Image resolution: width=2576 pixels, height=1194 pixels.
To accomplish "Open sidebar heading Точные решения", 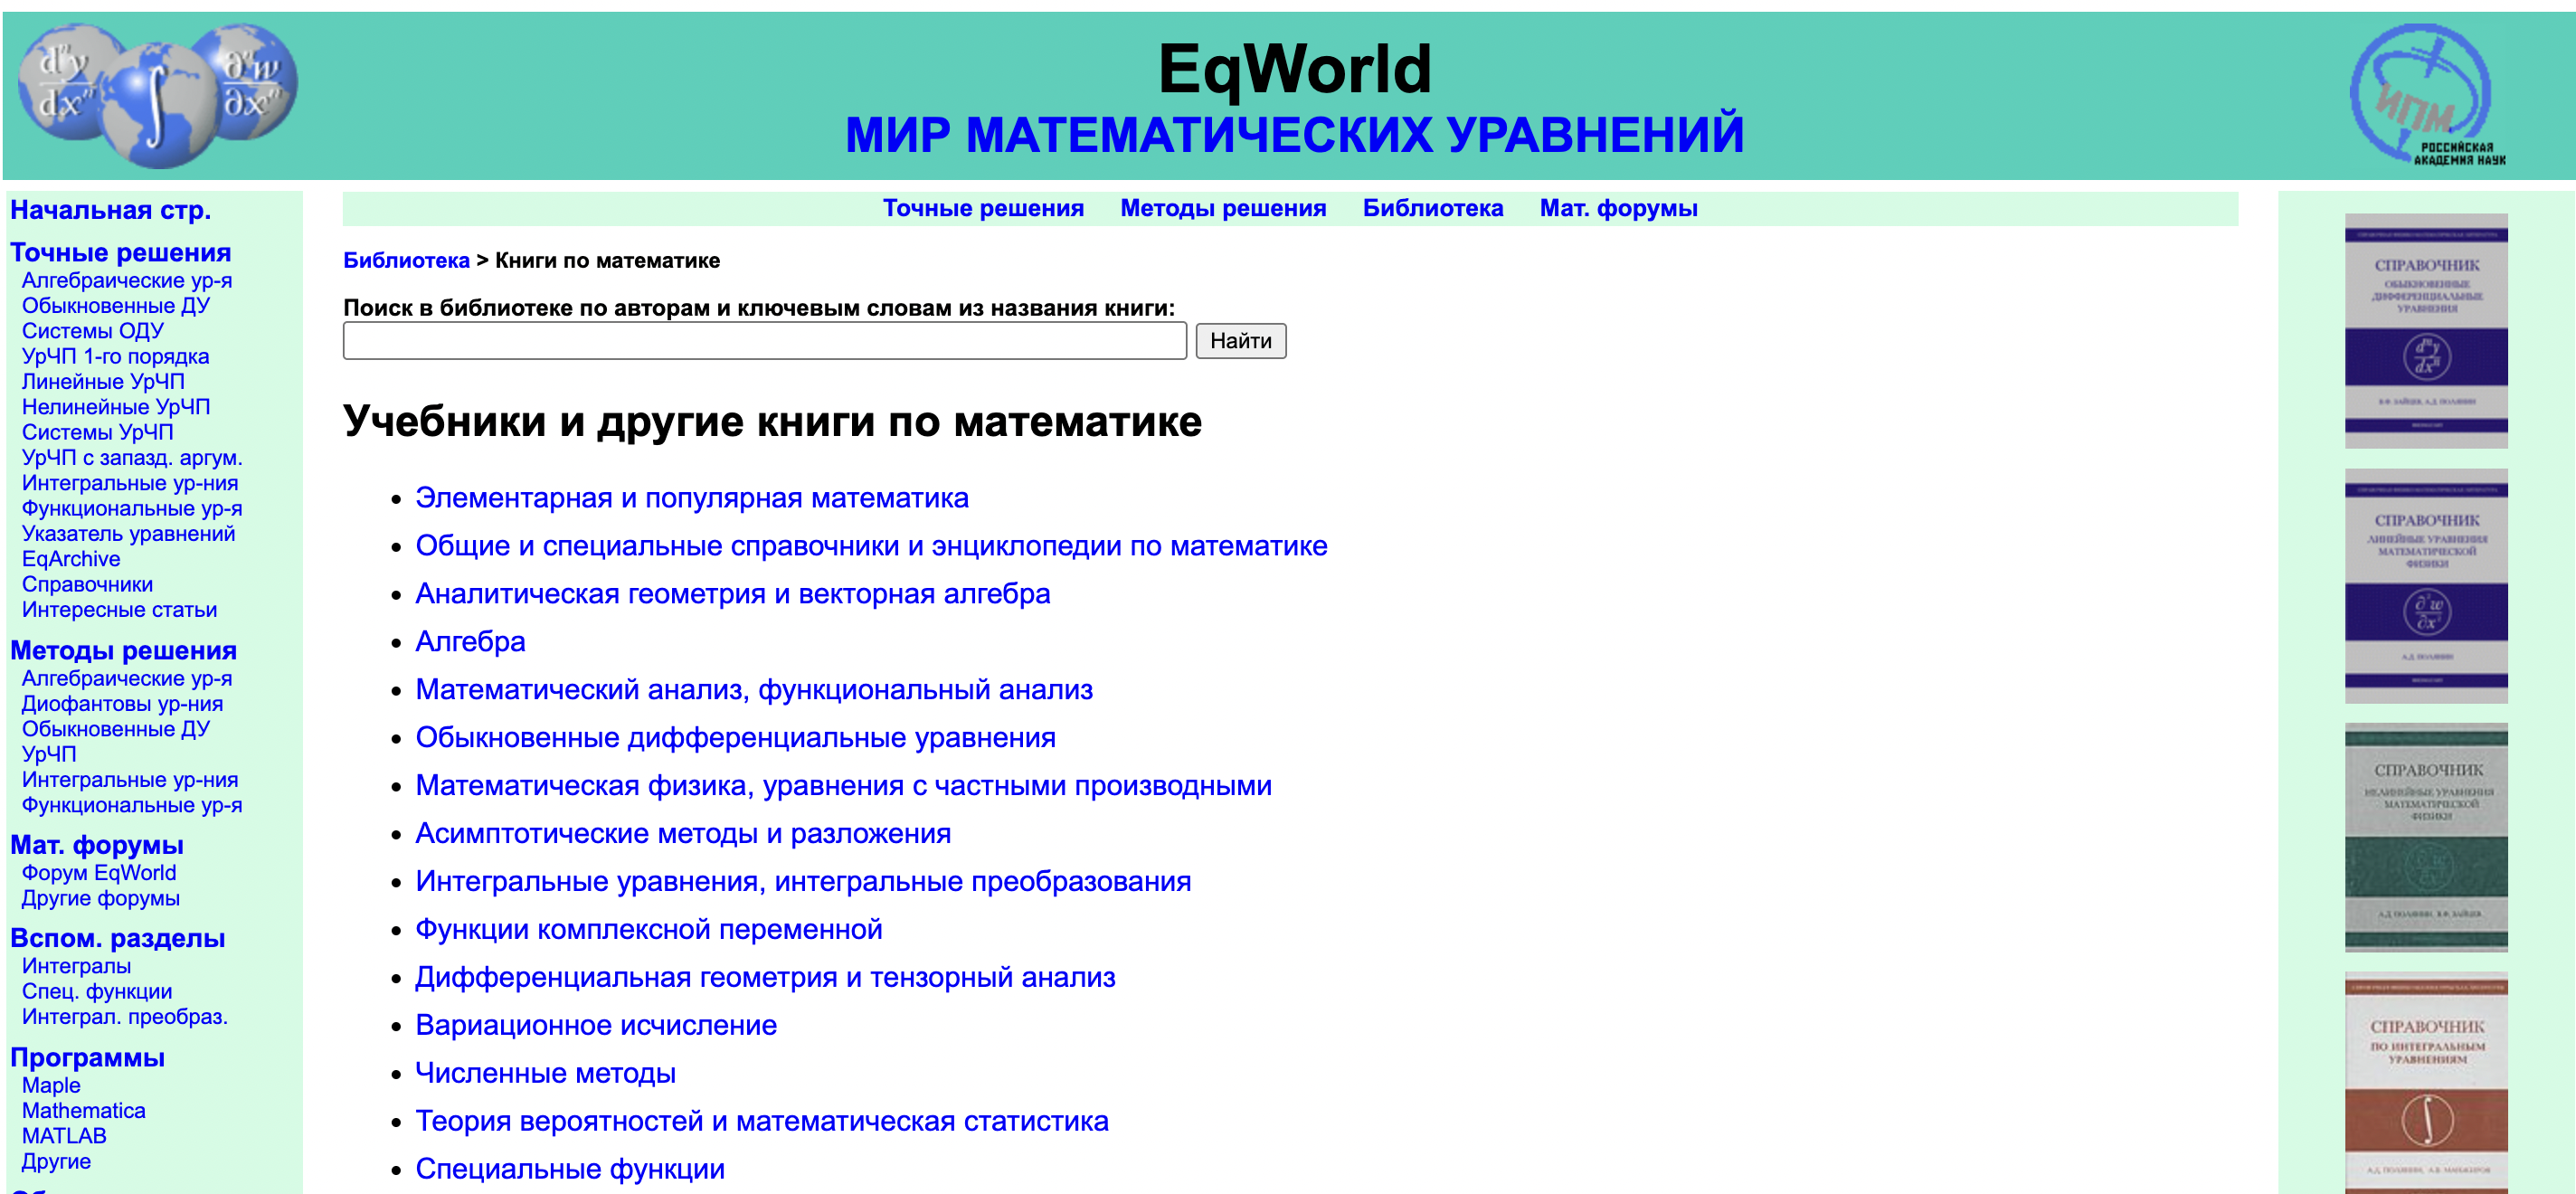I will pyautogui.click(x=121, y=252).
